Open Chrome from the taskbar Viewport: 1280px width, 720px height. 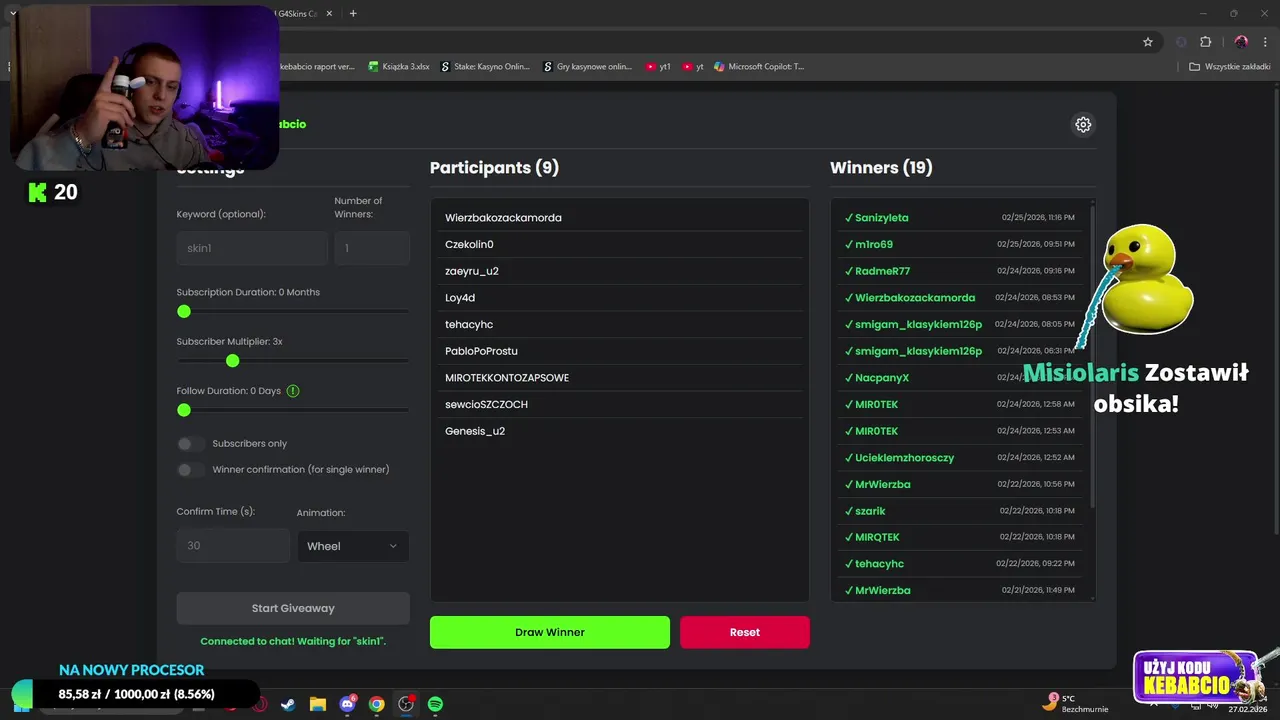click(x=376, y=704)
